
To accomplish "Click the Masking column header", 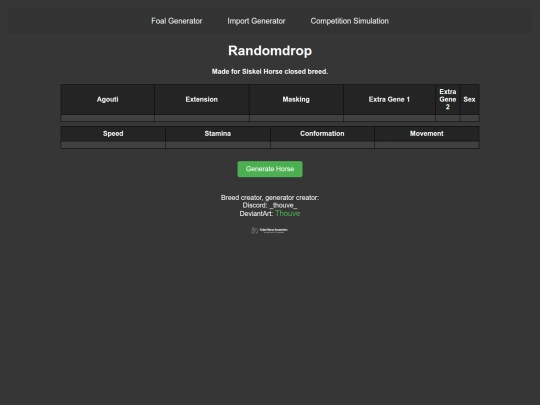I will pyautogui.click(x=296, y=100).
